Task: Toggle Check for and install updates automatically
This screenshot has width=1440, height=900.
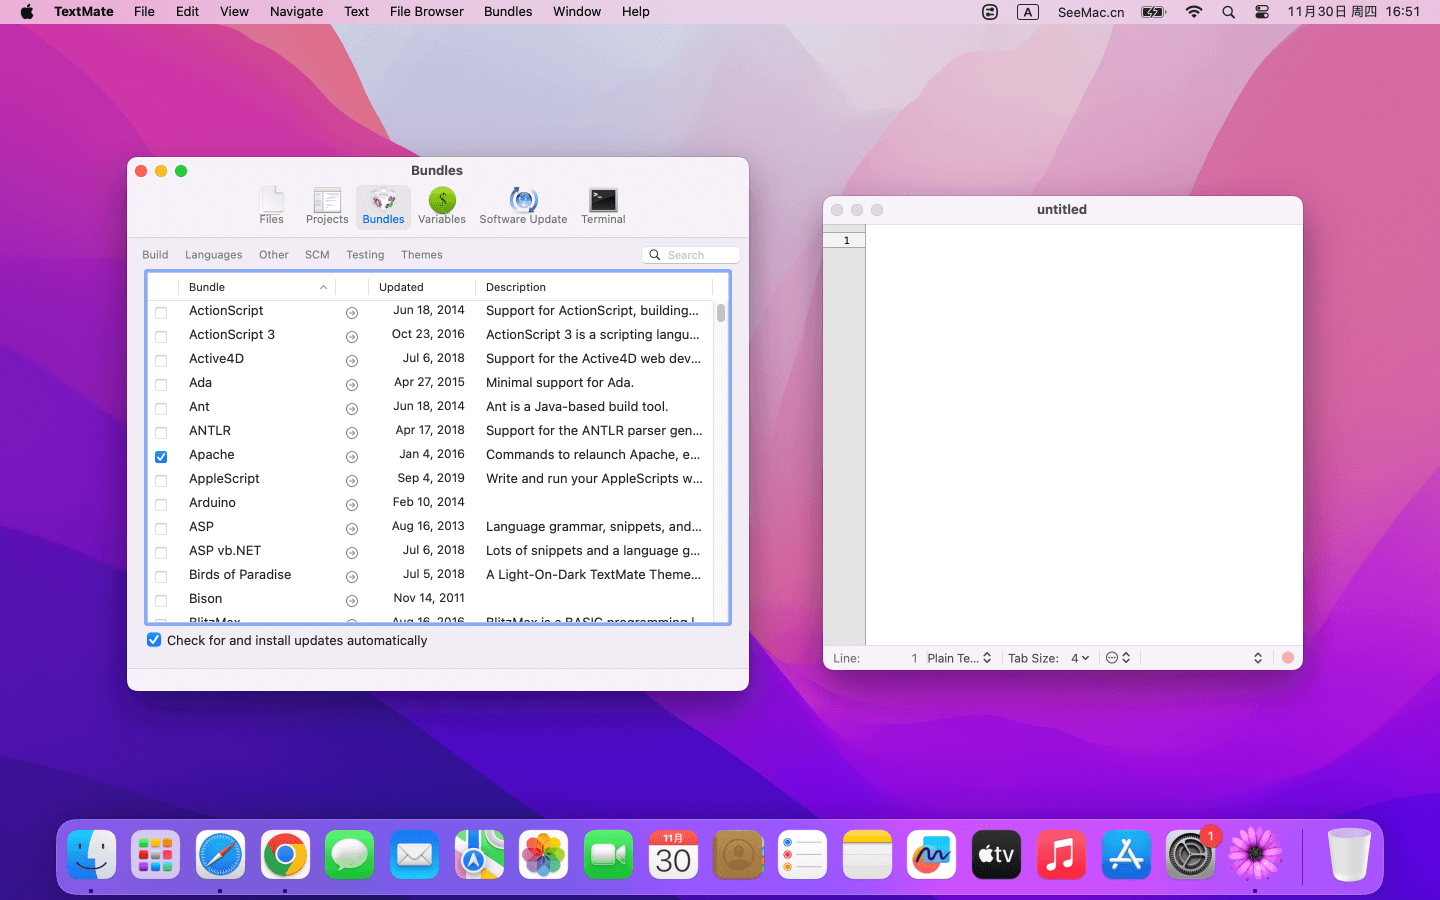Action: point(154,640)
